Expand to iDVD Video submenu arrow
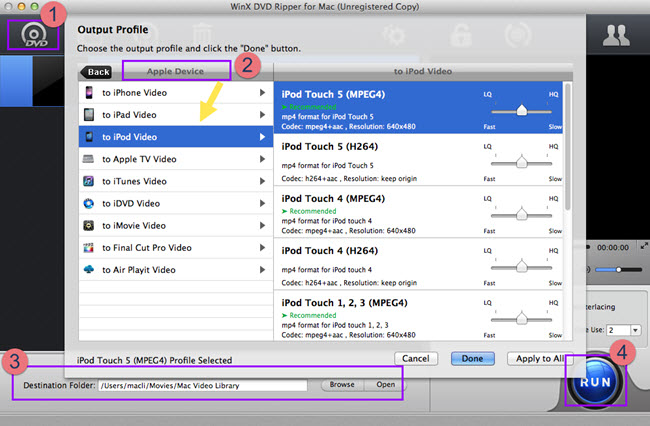Image resolution: width=650 pixels, height=426 pixels. [262, 203]
